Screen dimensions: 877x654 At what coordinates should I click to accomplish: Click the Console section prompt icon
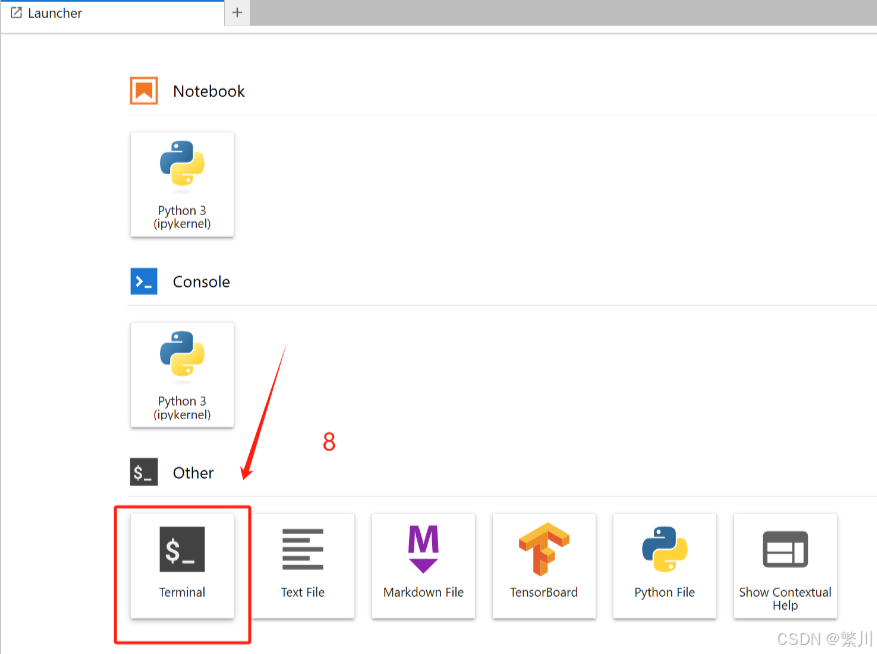[144, 281]
